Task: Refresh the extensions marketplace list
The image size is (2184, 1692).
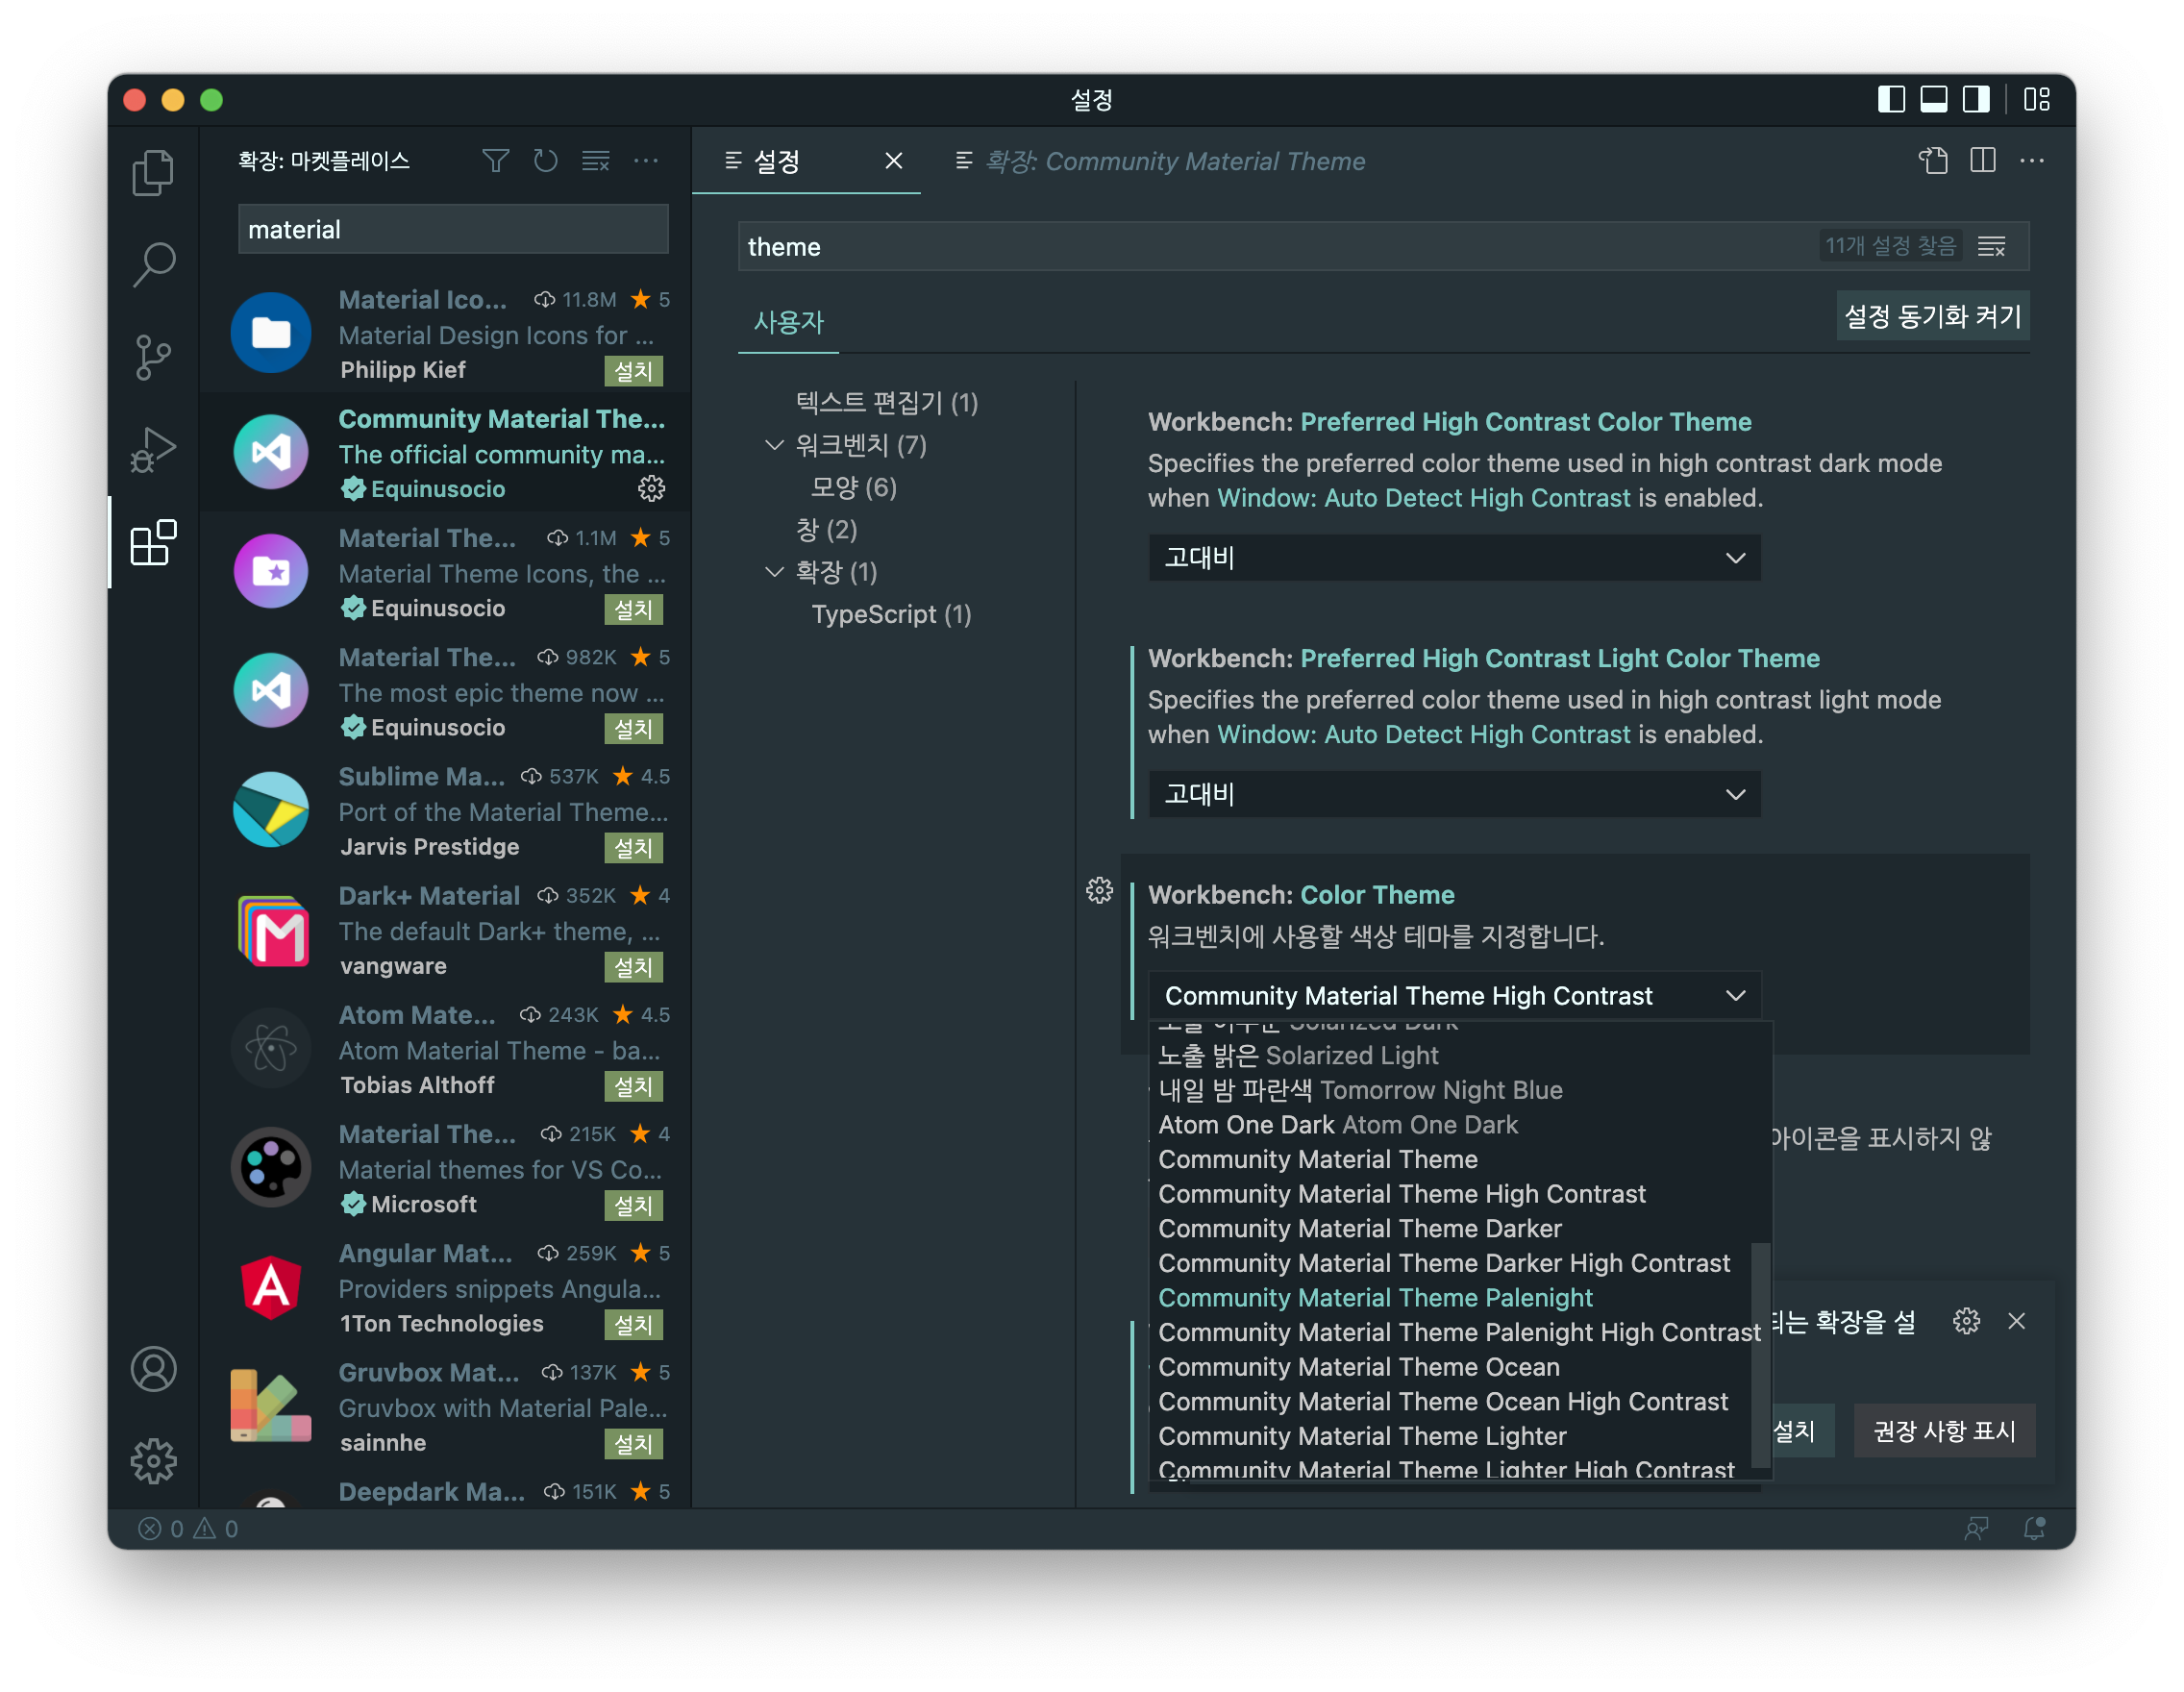Action: pos(545,161)
